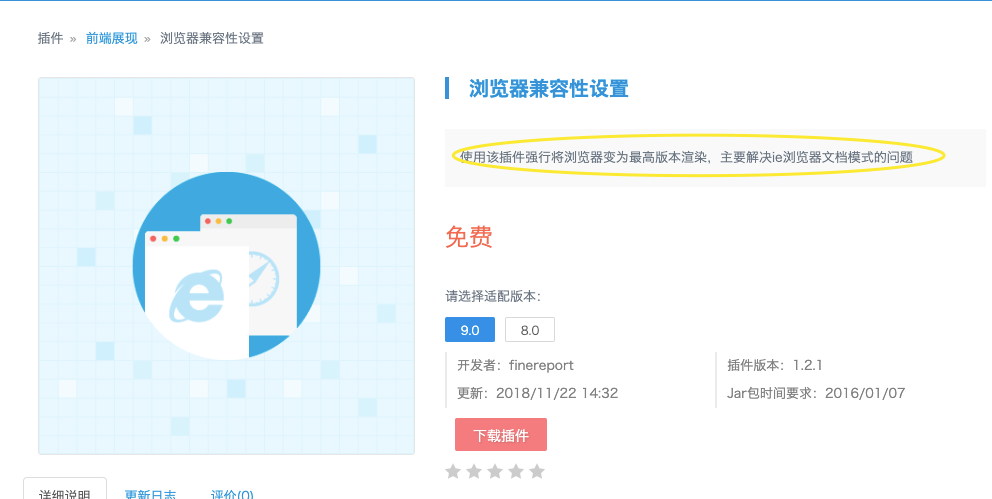Rate two stars
Viewport: 992px width, 499px height.
tap(474, 471)
